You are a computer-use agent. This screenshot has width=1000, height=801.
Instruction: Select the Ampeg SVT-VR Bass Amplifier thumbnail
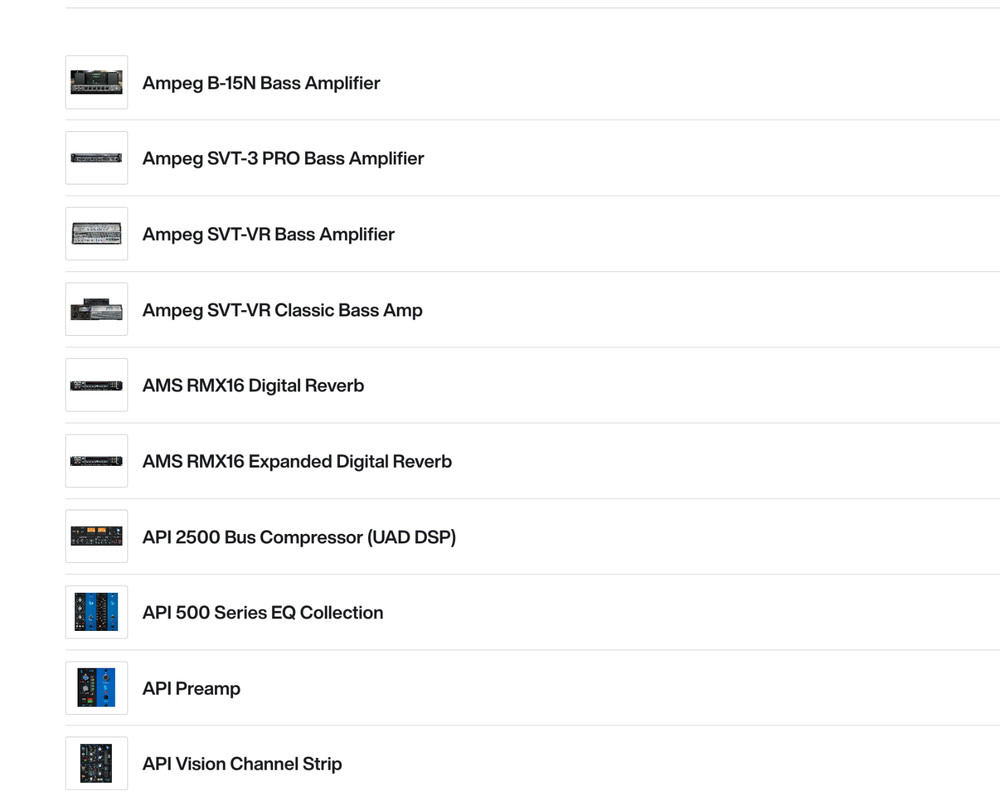coord(96,234)
